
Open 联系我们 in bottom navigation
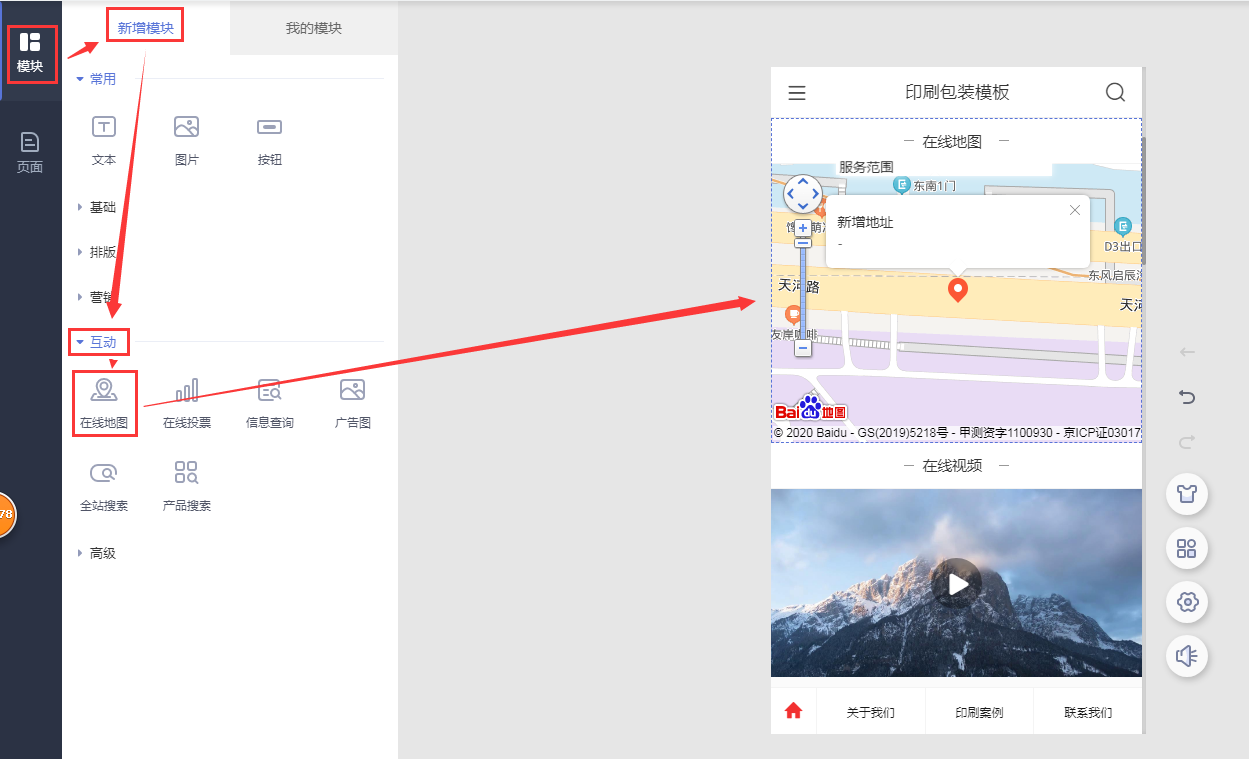tap(1088, 713)
